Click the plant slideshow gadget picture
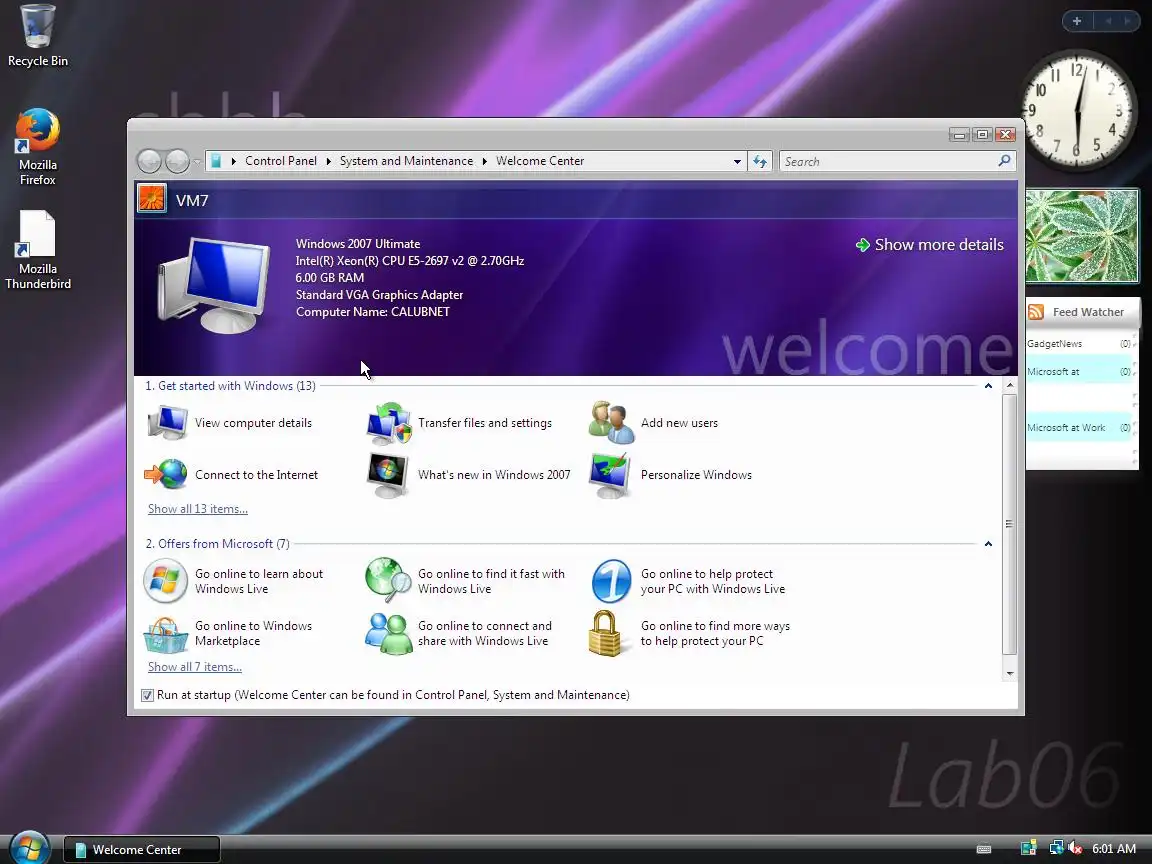1152x864 pixels. 1081,236
